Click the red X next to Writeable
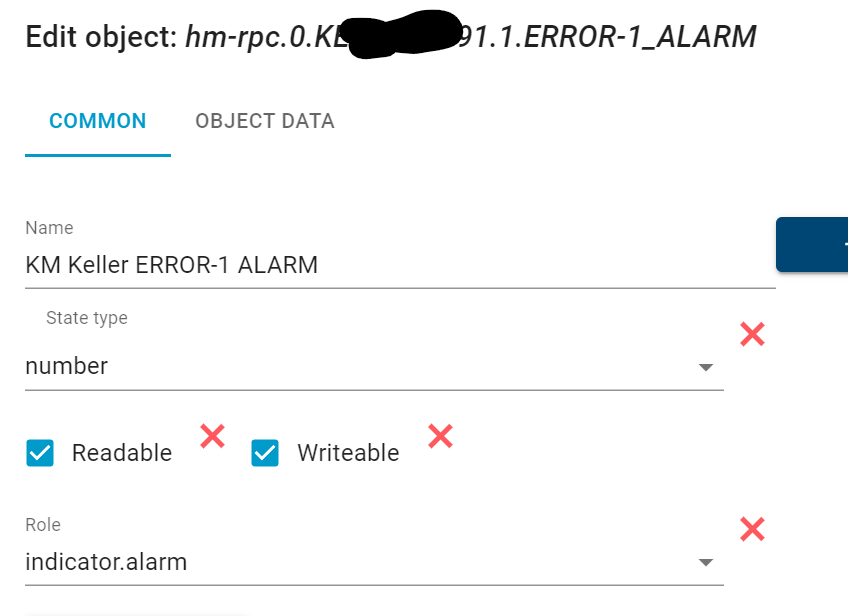This screenshot has height=616, width=848. [440, 435]
